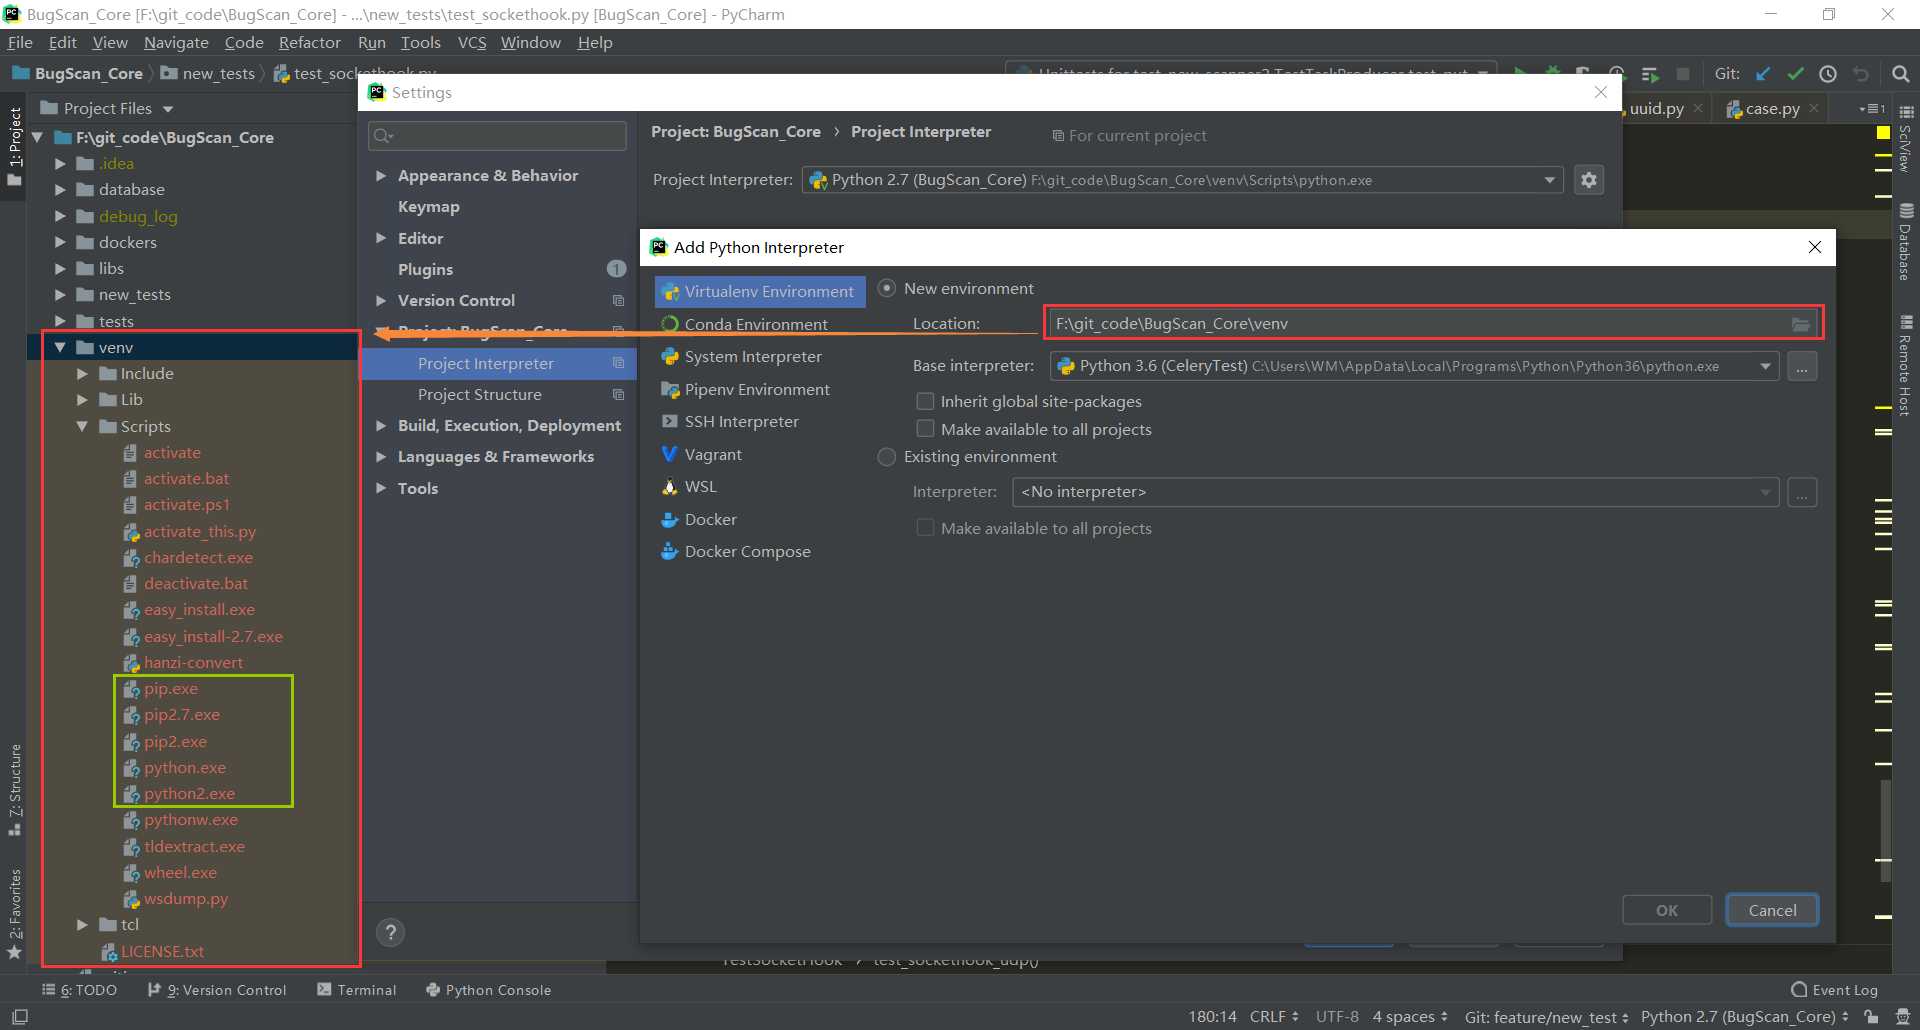Open the Project Interpreter dropdown in Settings

(1549, 180)
